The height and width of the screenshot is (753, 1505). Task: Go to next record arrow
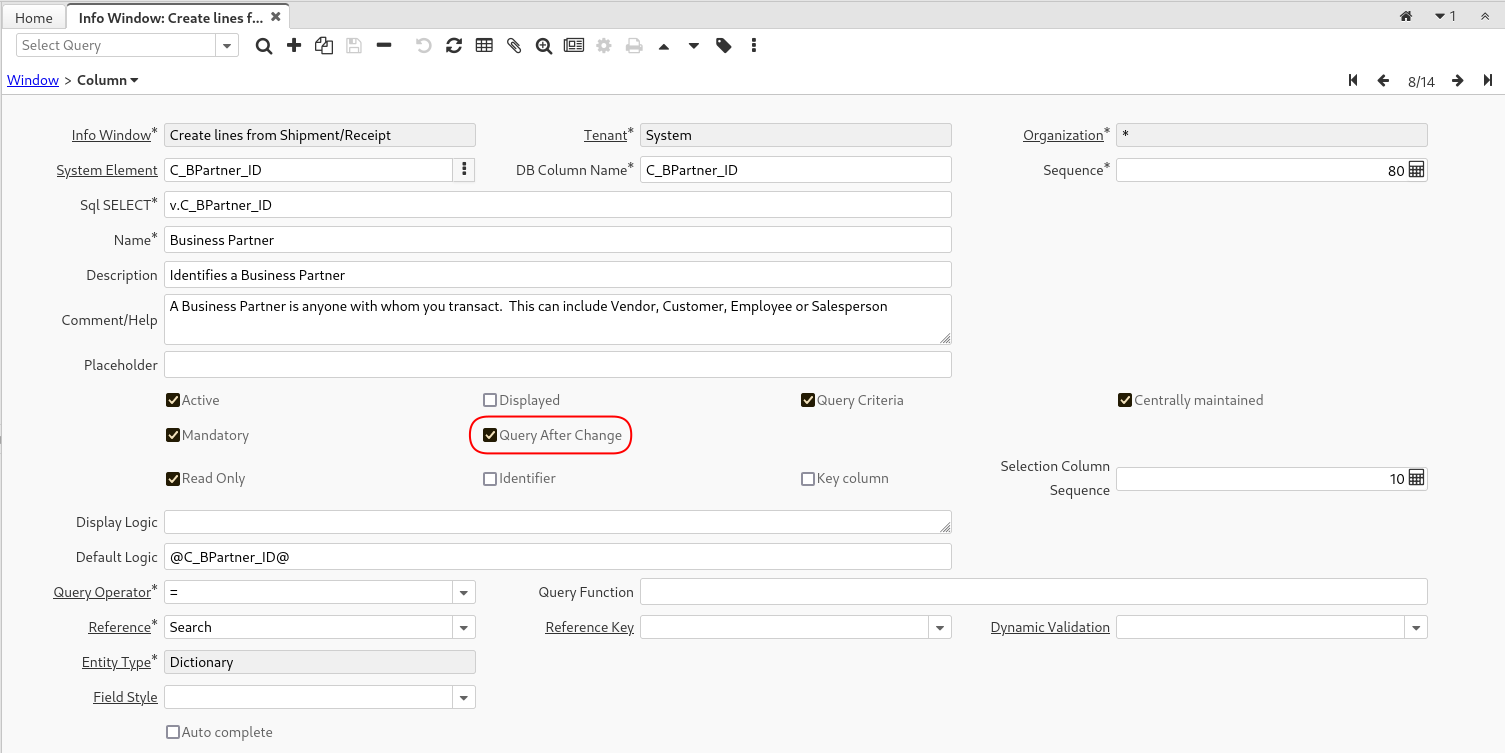(x=1458, y=81)
